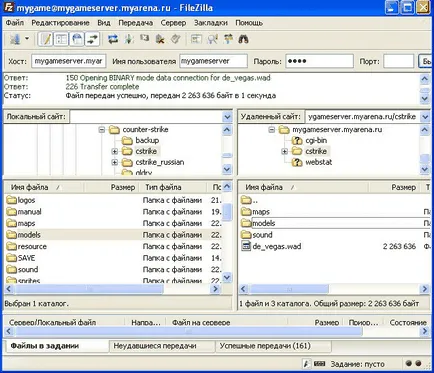The height and width of the screenshot is (373, 434).
Task: Disconnect from the current server
Action: pos(160,39)
